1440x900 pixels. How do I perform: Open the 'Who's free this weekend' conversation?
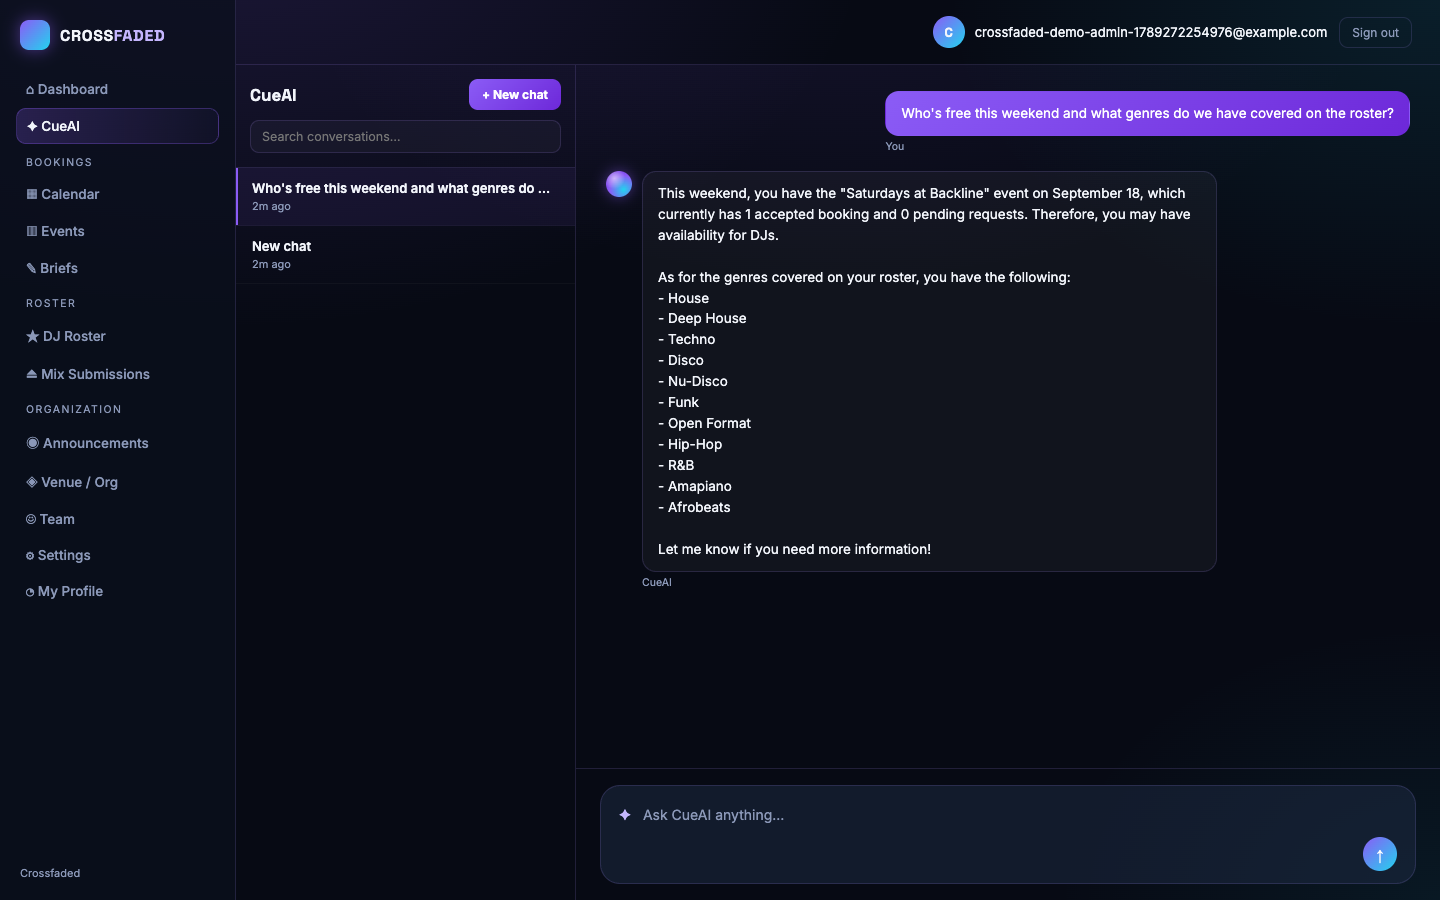pos(405,196)
